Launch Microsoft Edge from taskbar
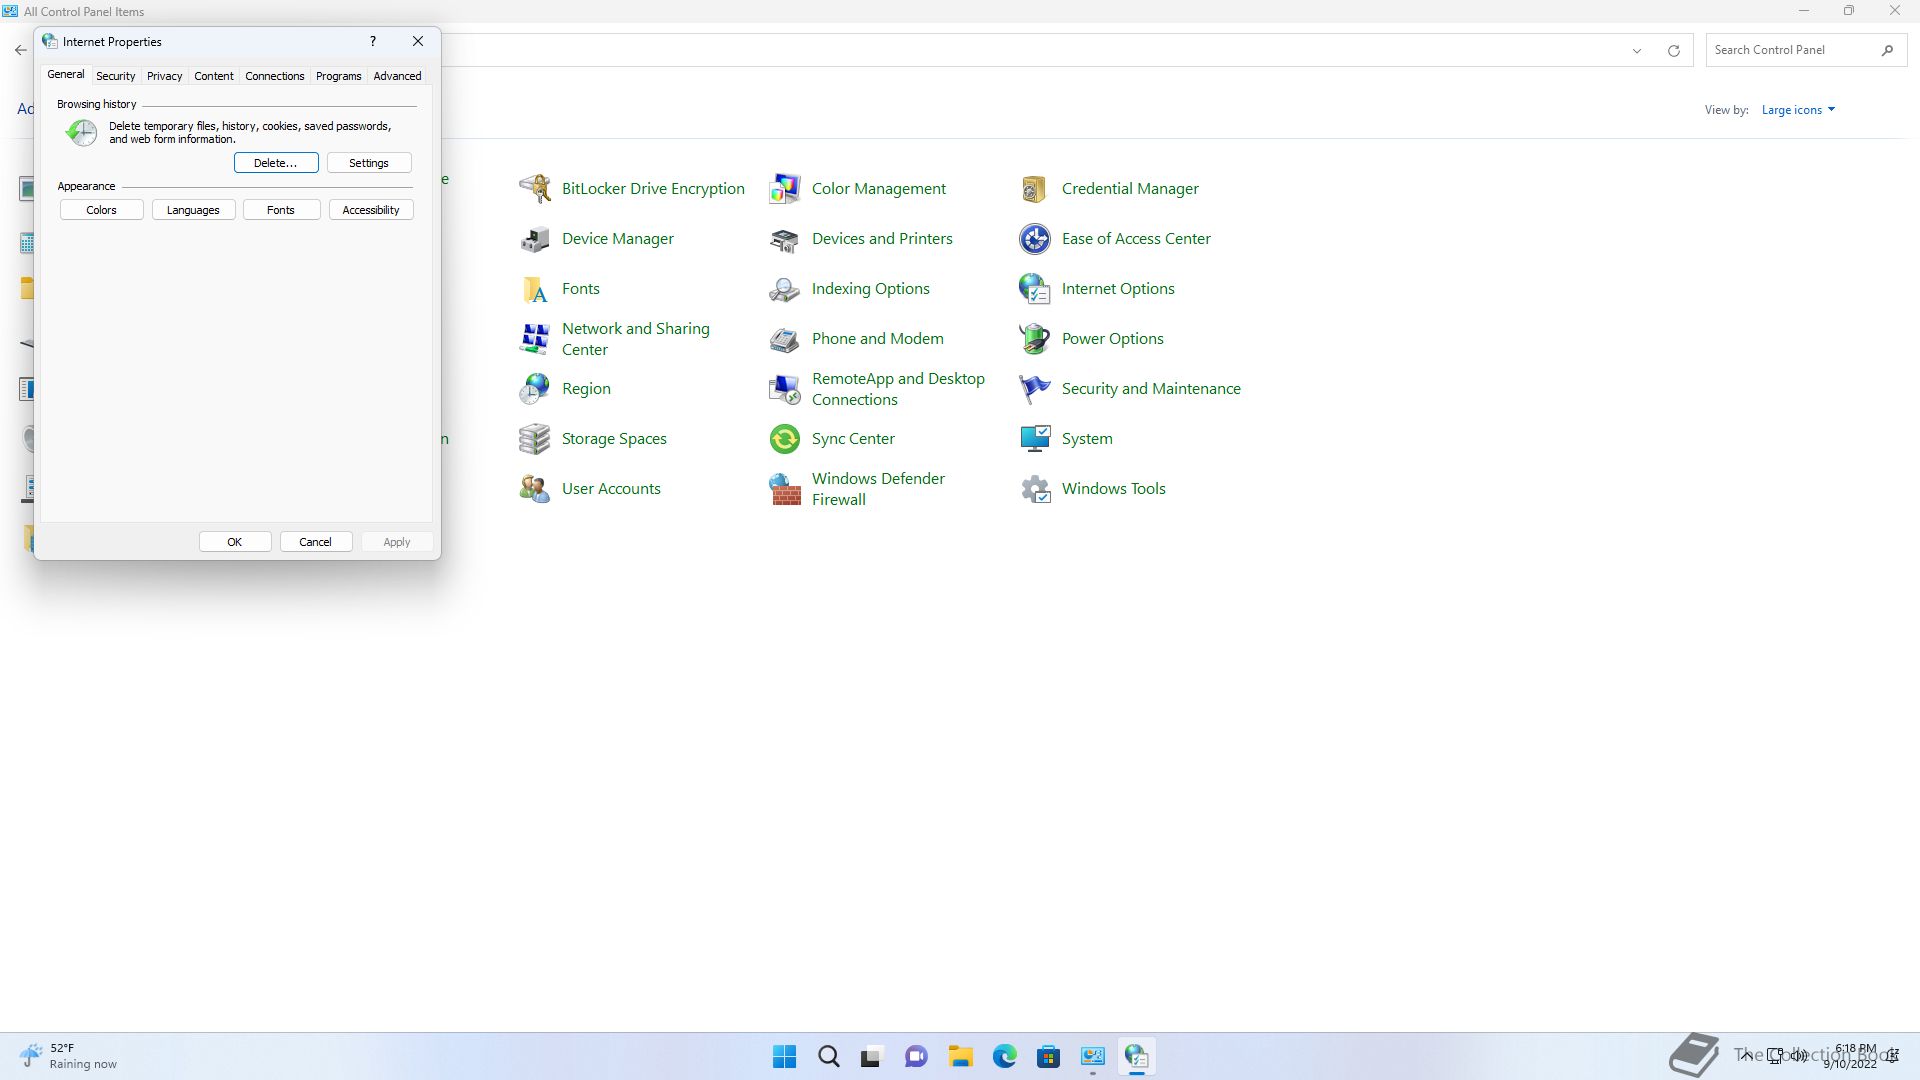 pyautogui.click(x=1005, y=1056)
